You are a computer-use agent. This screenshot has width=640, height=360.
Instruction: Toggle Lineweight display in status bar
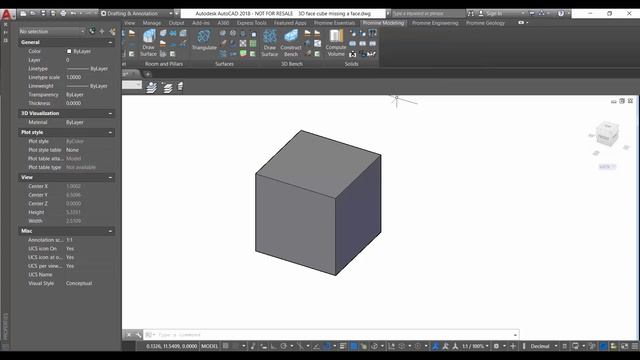point(343,346)
